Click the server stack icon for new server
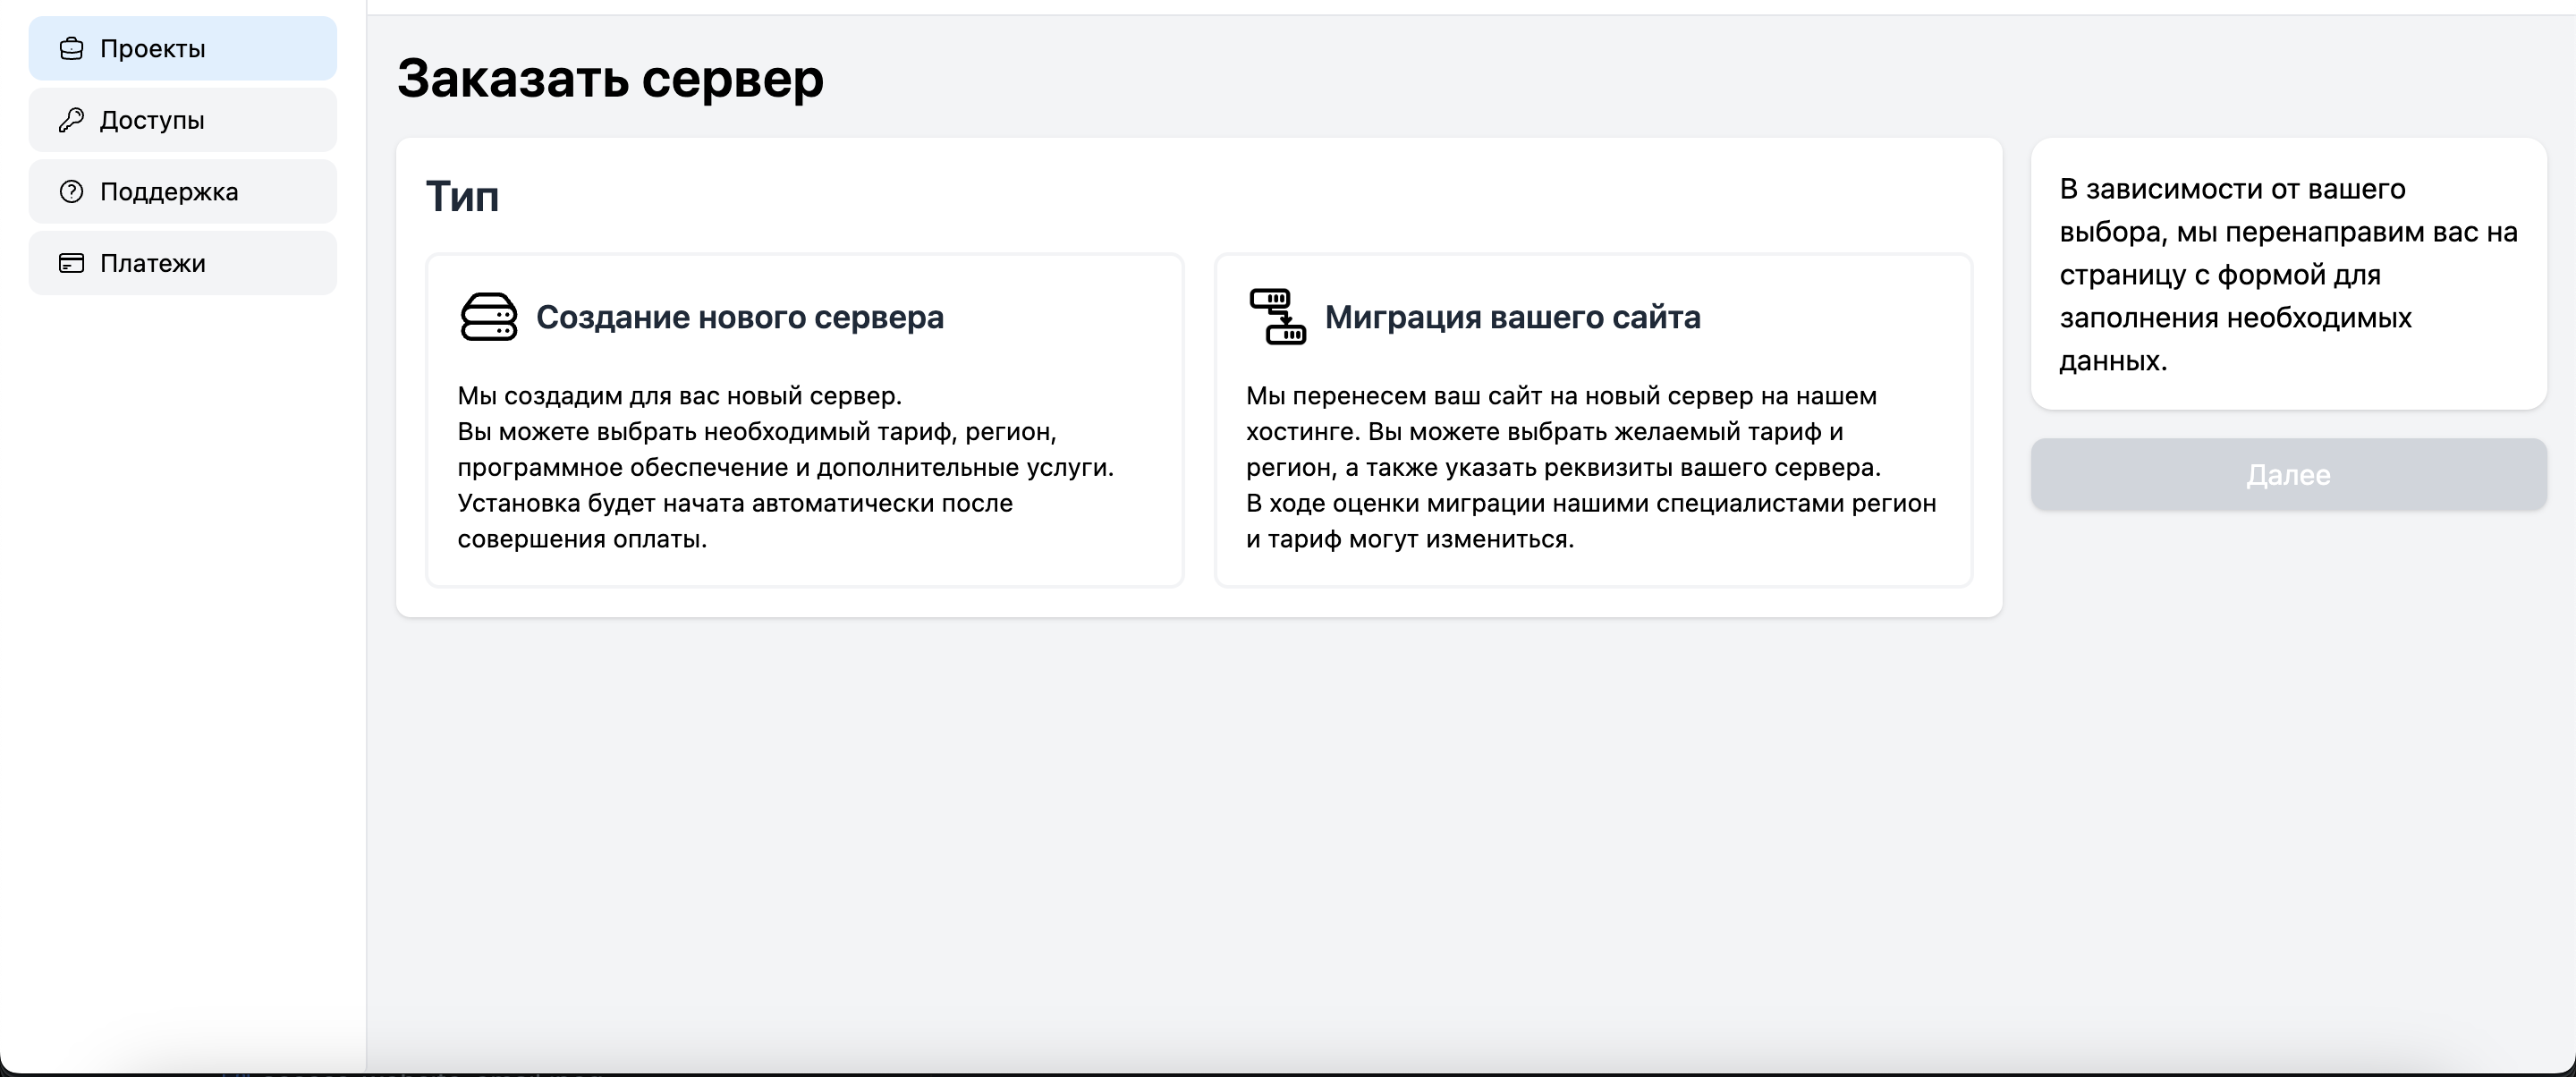Viewport: 2576px width, 1077px height. coord(488,317)
